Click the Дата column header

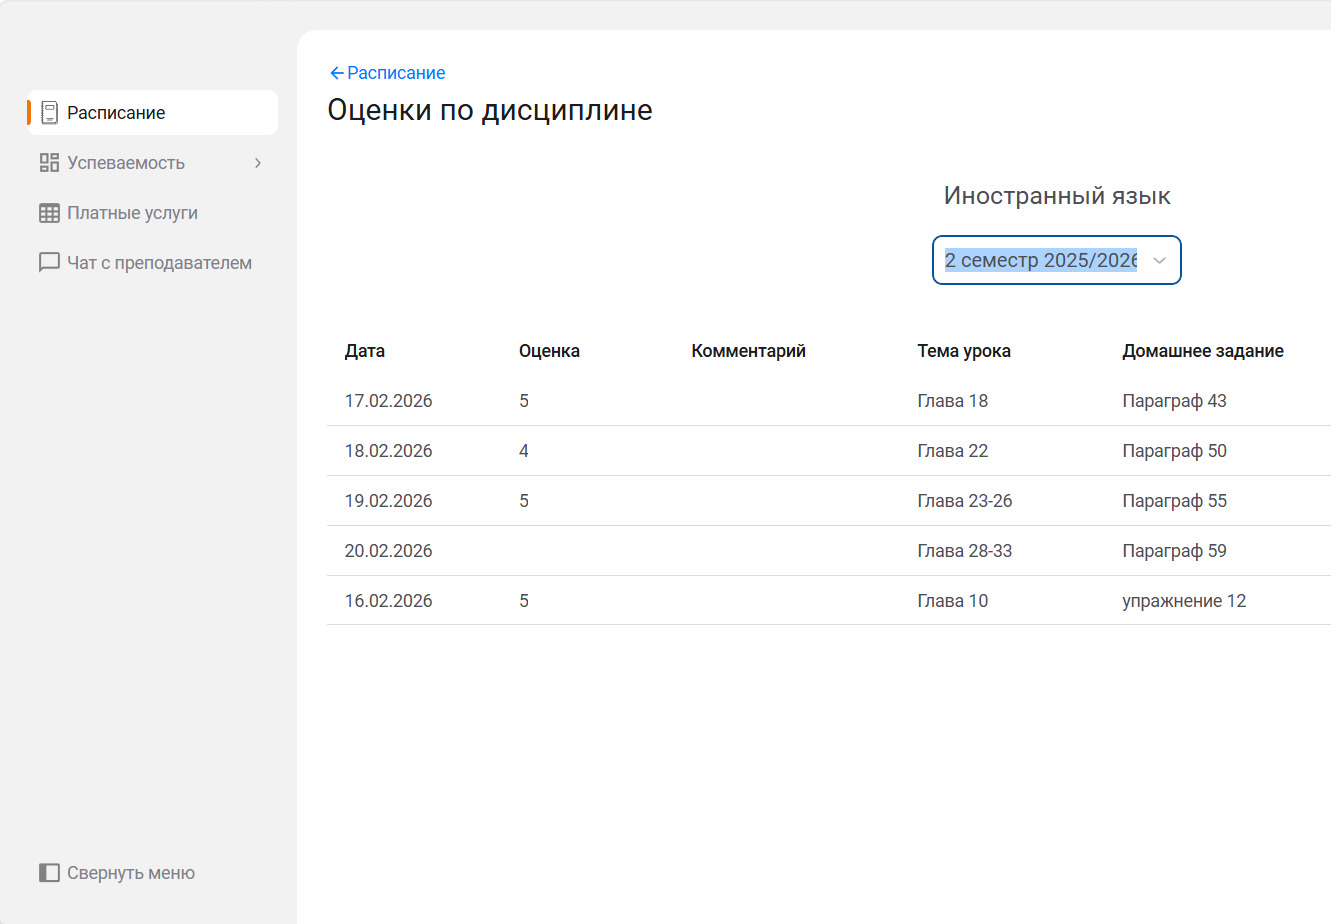[365, 351]
